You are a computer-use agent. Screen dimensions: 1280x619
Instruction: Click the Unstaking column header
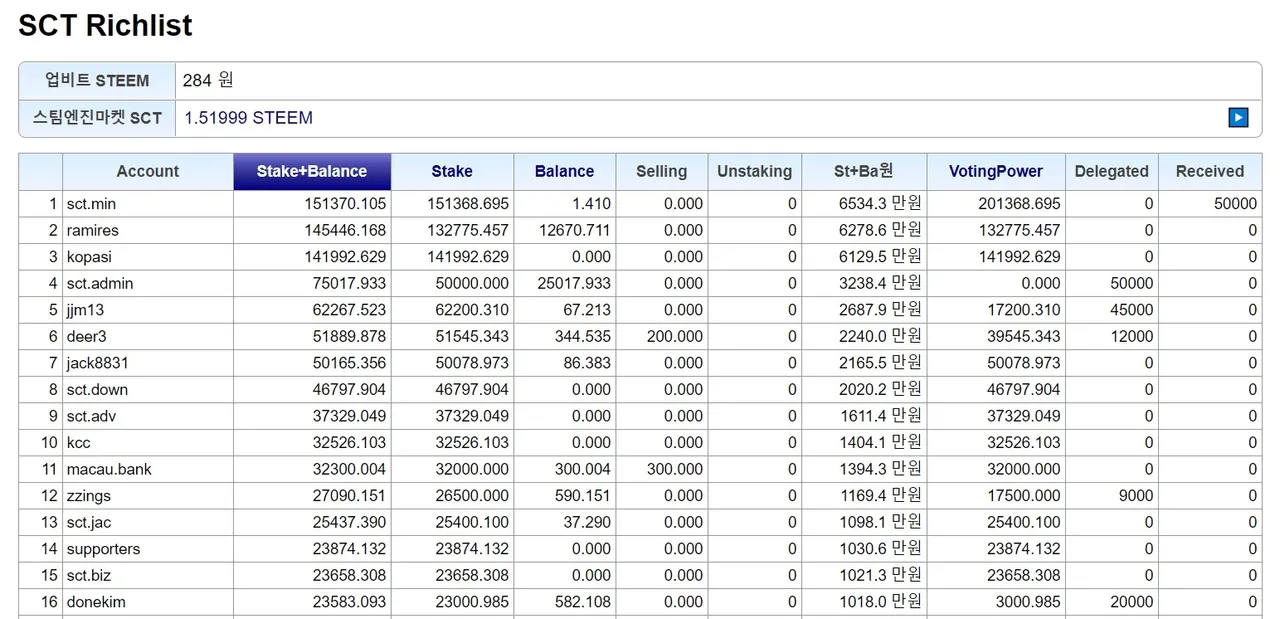754,171
